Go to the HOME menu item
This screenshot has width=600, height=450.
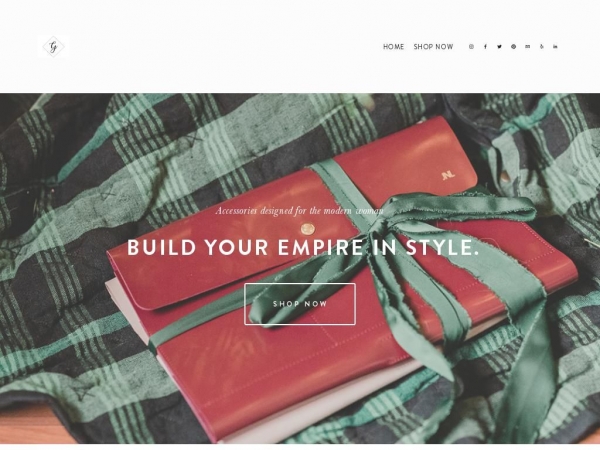click(x=393, y=47)
